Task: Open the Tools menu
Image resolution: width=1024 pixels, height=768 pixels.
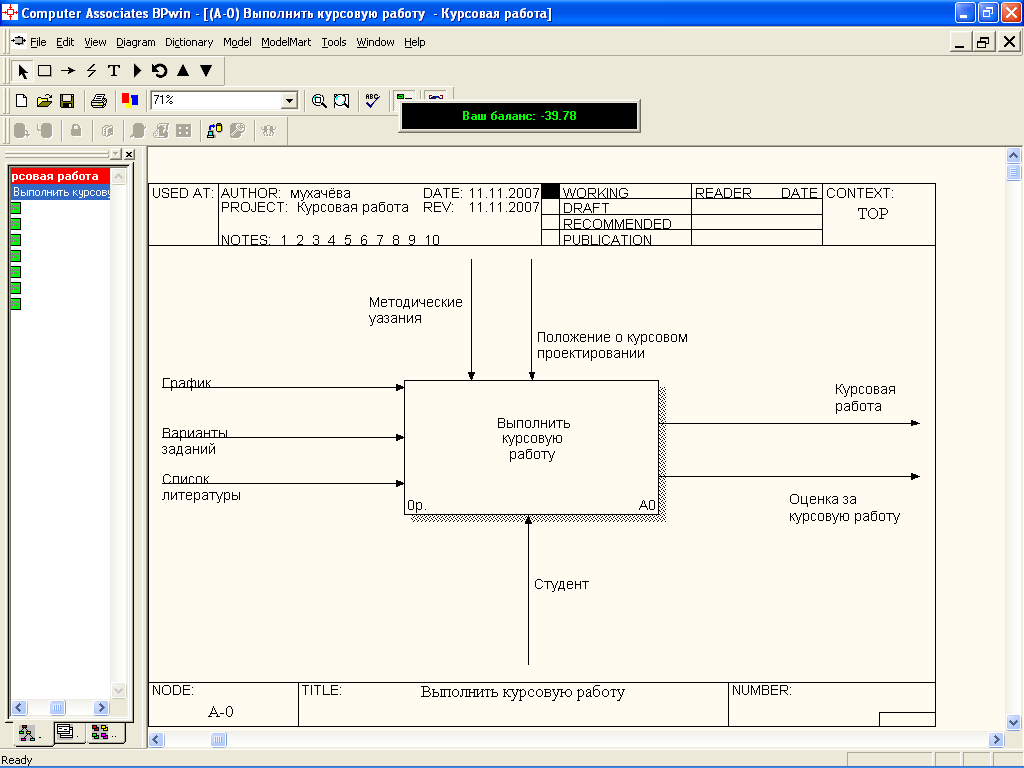Action: [334, 42]
